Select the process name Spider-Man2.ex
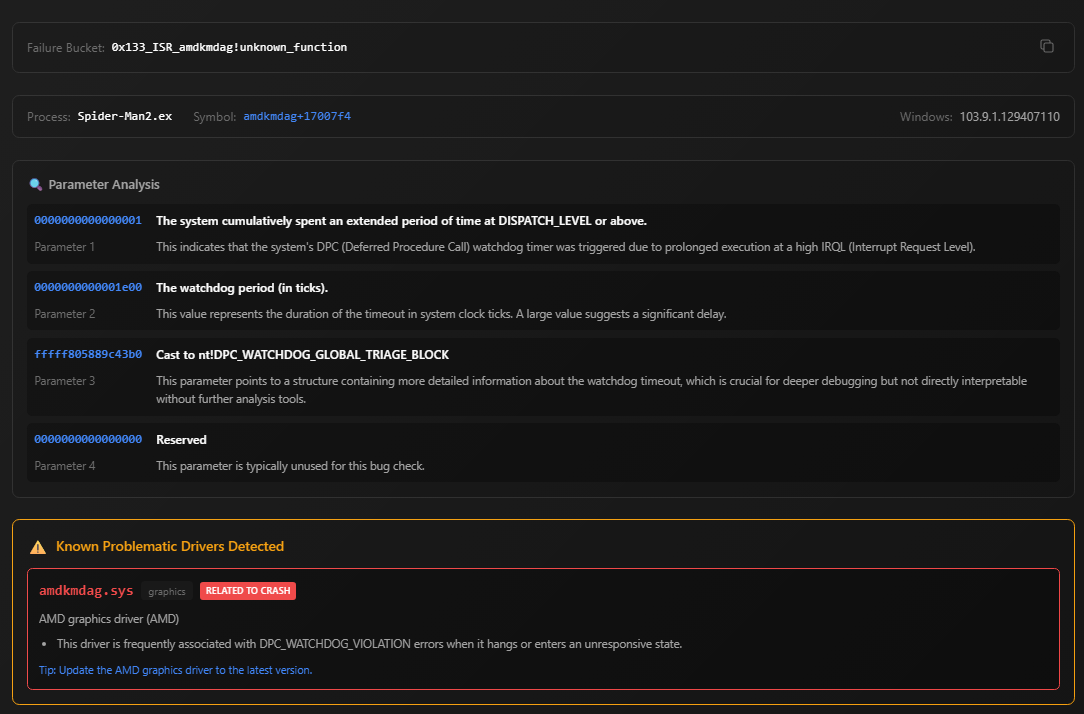The height and width of the screenshot is (714, 1084). coord(124,116)
